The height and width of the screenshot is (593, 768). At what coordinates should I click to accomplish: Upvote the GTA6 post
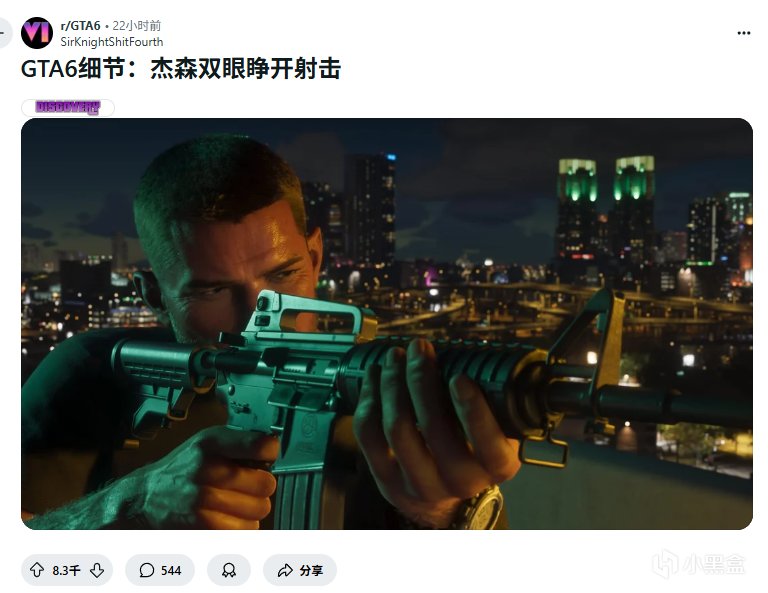[37, 570]
